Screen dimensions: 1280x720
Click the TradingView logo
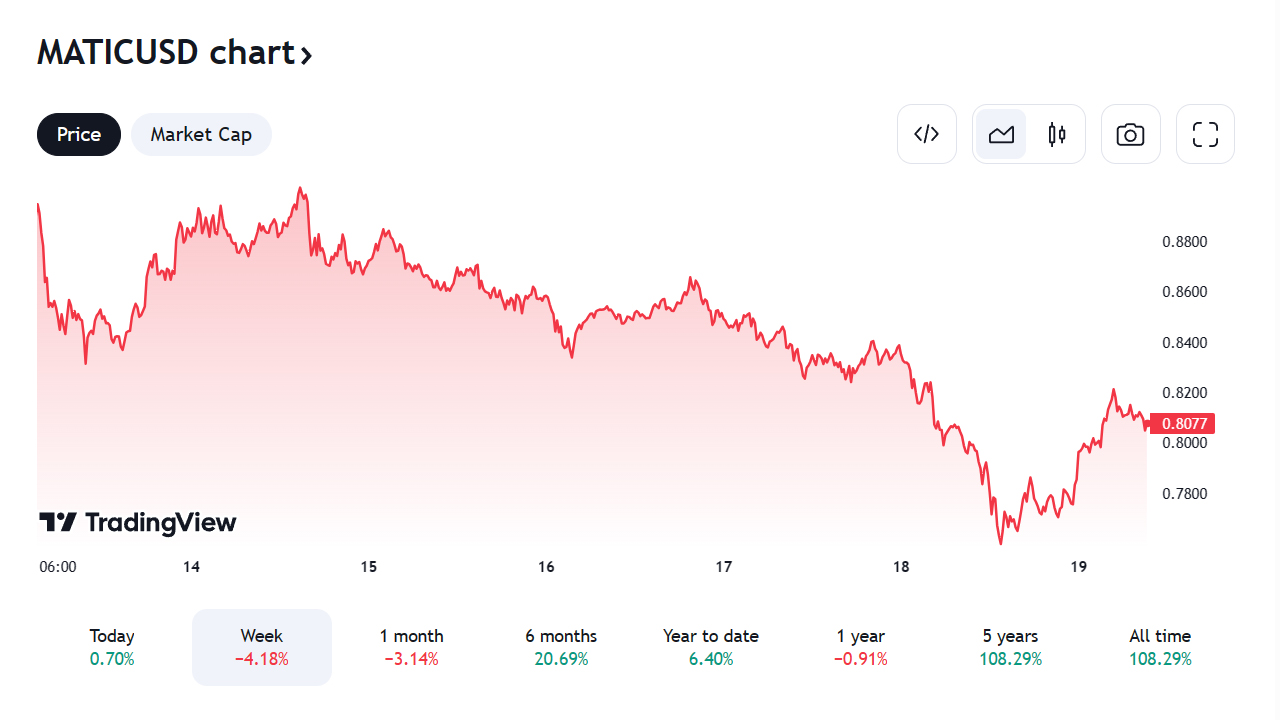click(x=138, y=522)
